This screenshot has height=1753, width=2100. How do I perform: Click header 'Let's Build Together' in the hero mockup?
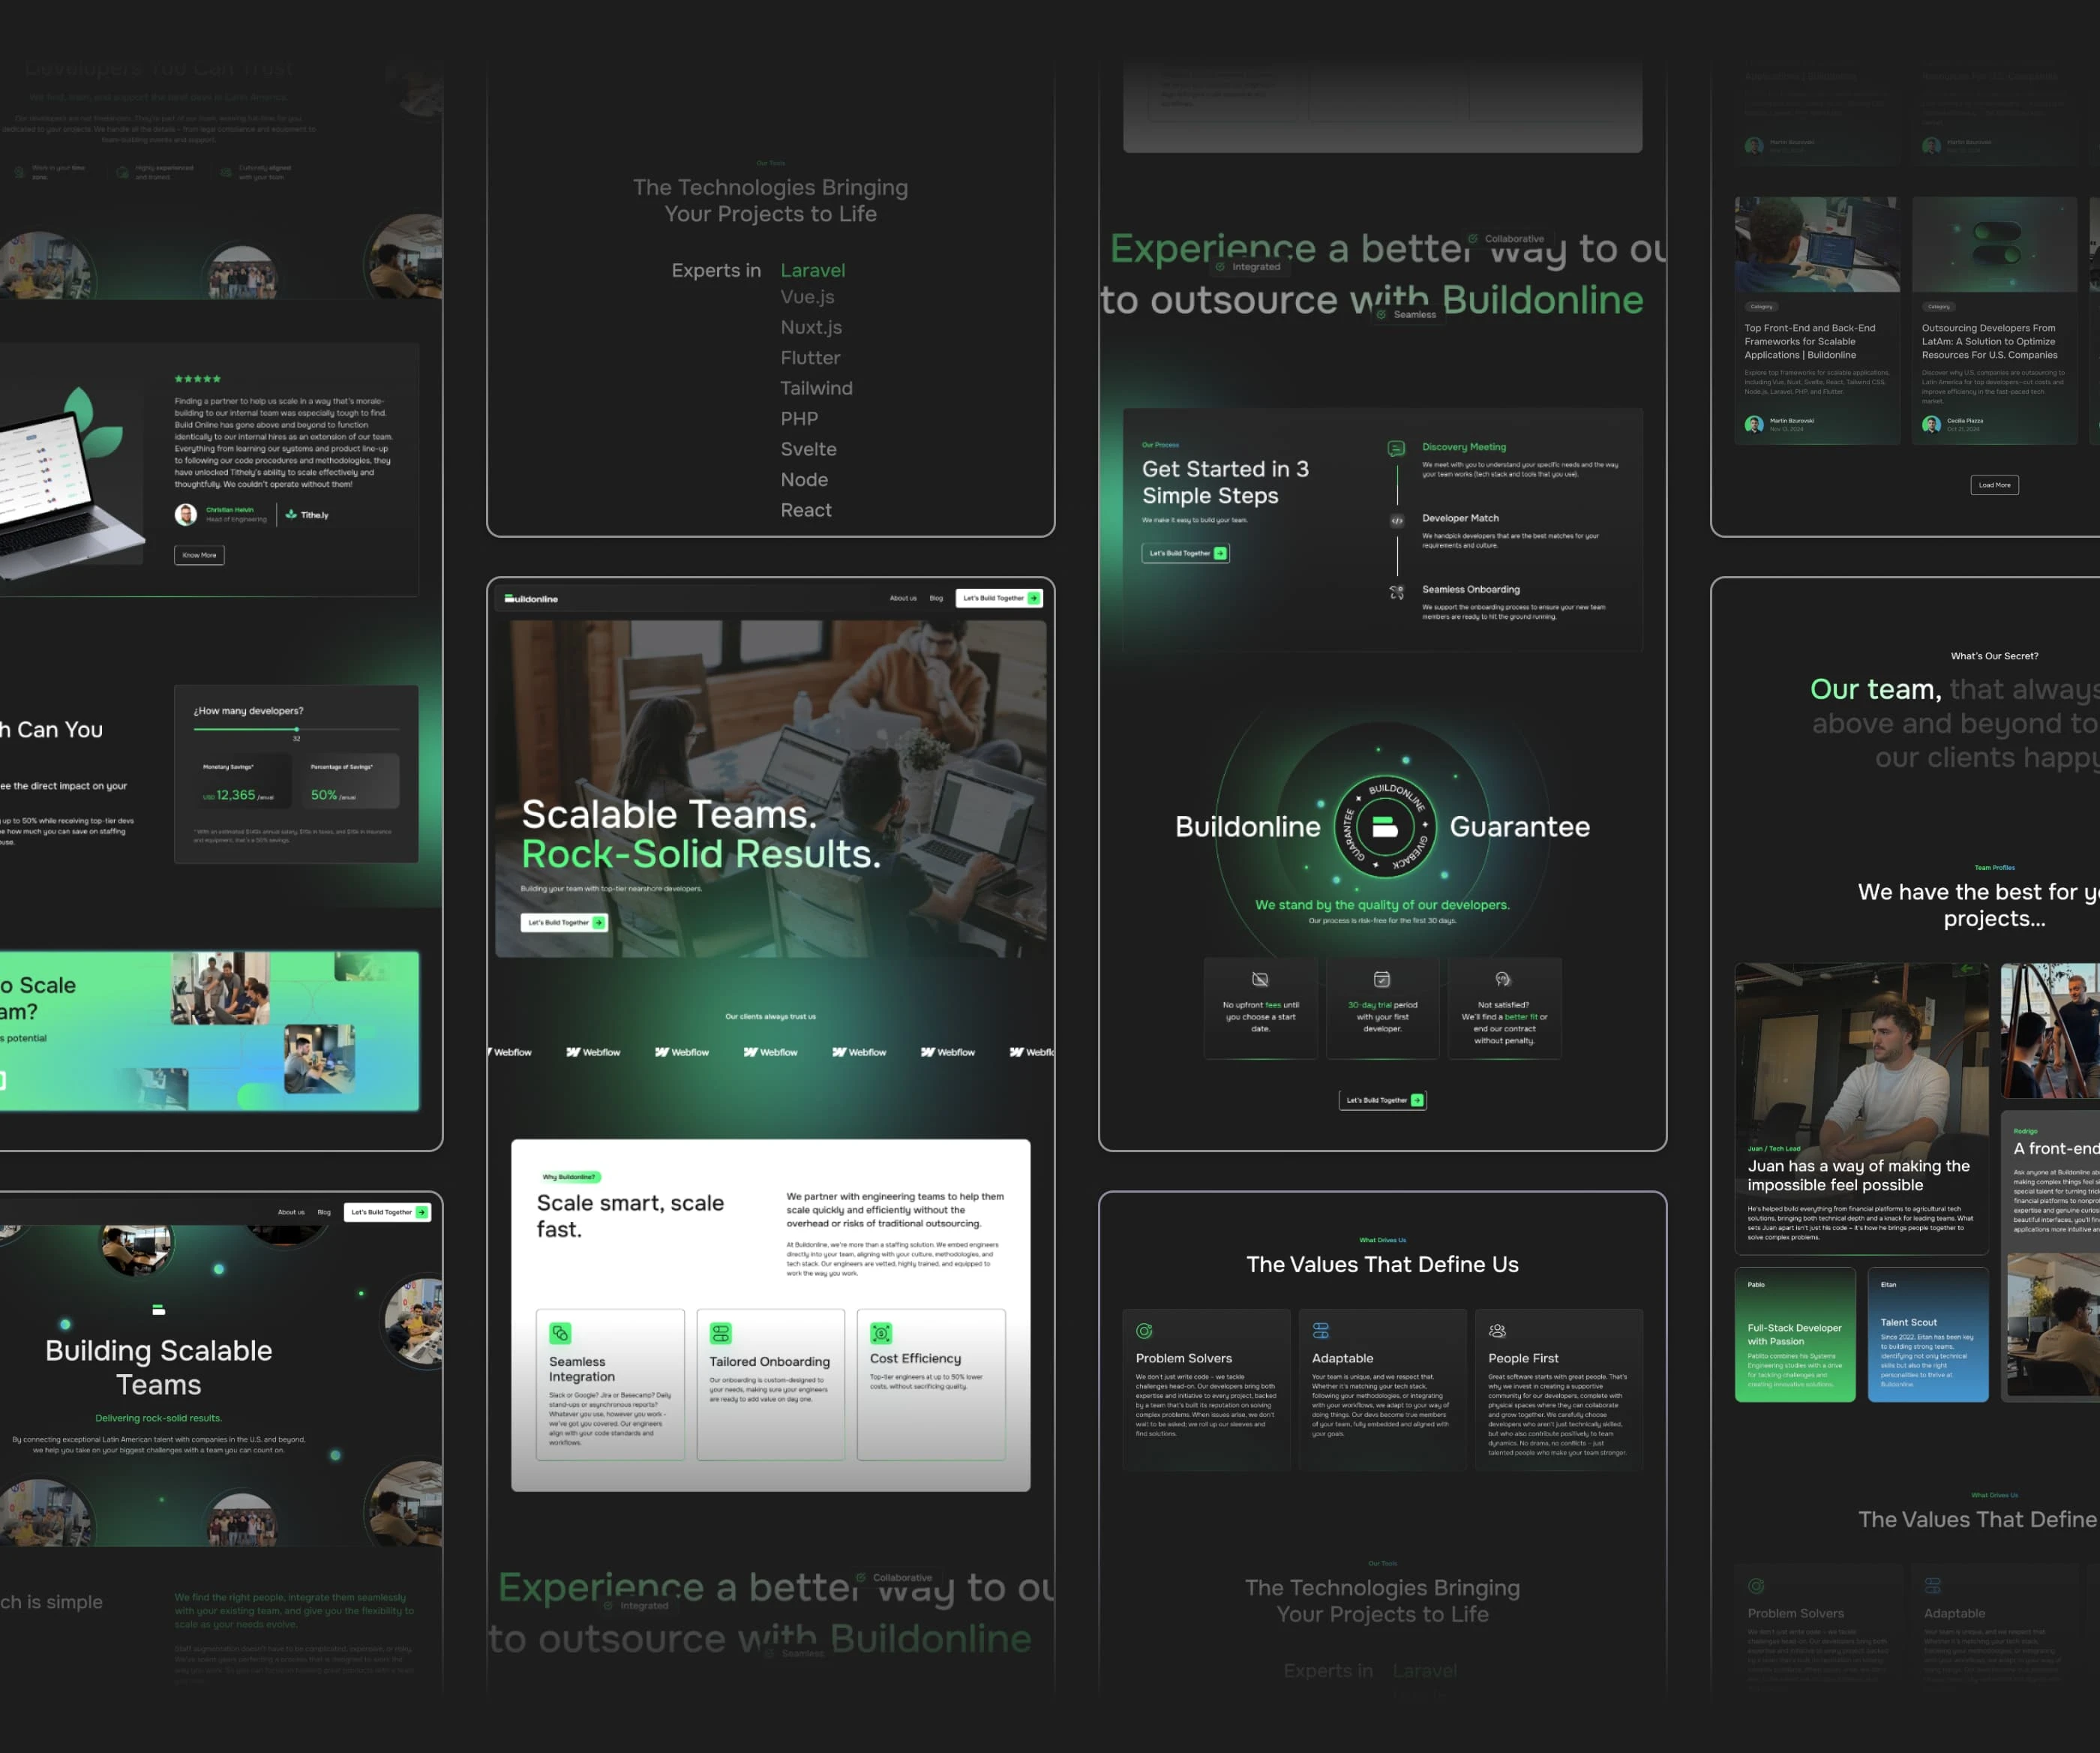point(999,598)
